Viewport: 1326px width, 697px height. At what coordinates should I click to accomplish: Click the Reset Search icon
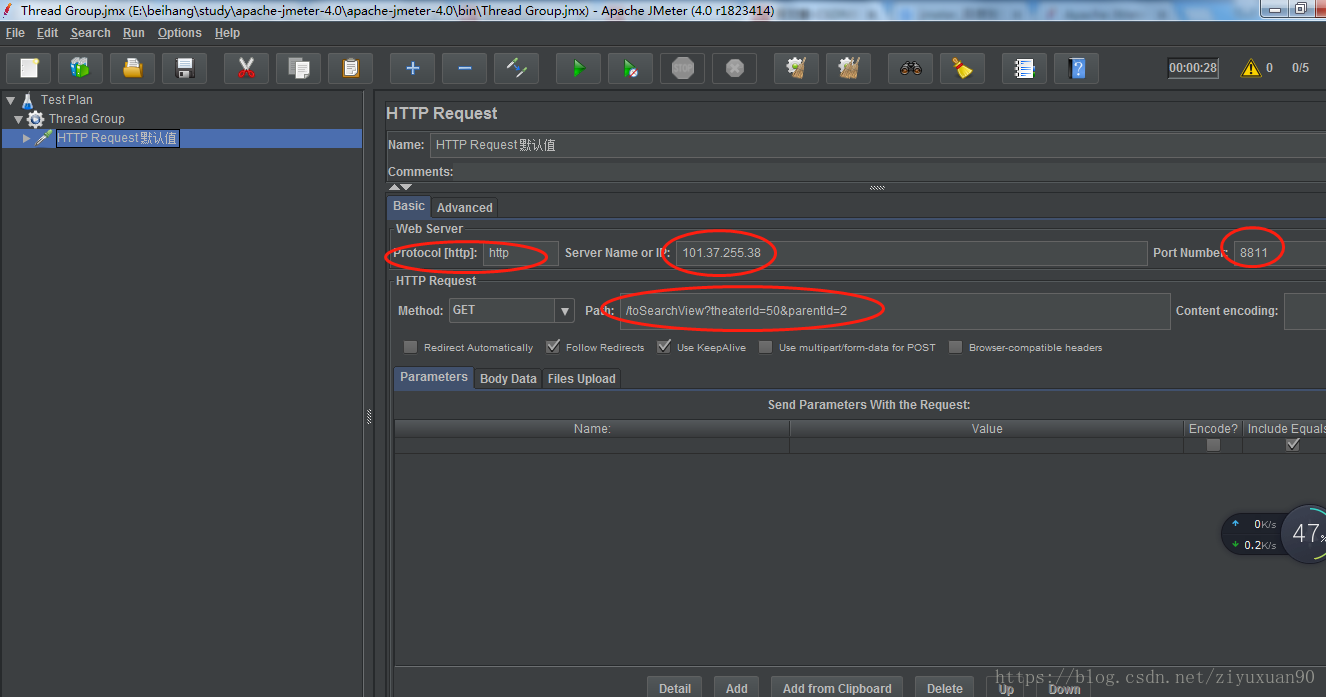(x=962, y=68)
